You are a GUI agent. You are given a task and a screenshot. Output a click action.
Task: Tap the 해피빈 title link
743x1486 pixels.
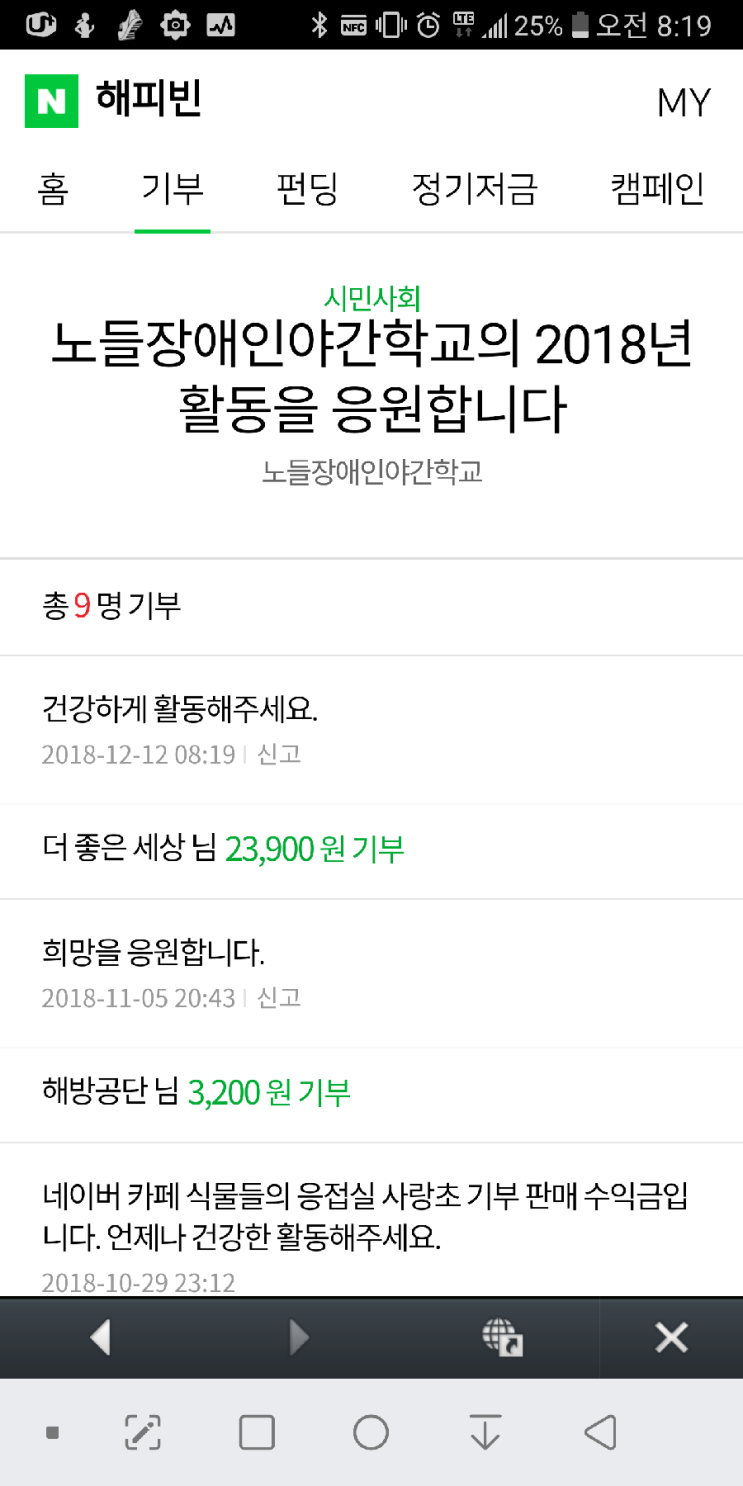[149, 100]
